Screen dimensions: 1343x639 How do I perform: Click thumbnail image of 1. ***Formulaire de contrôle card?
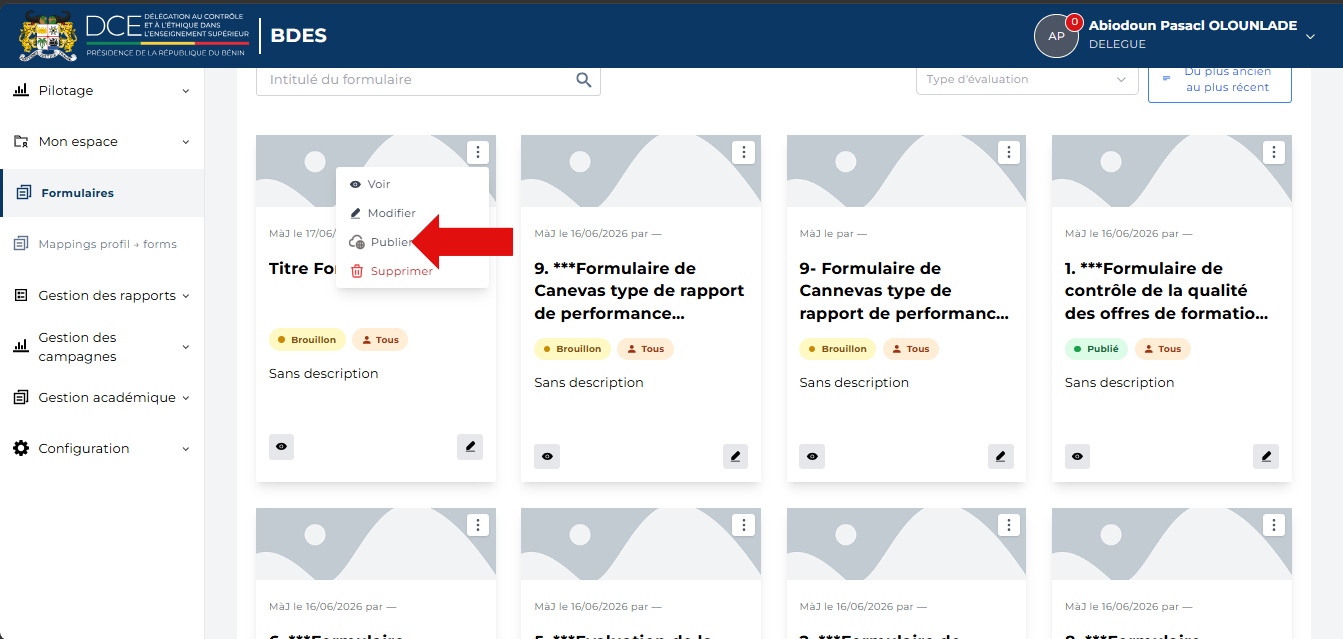click(x=1172, y=171)
